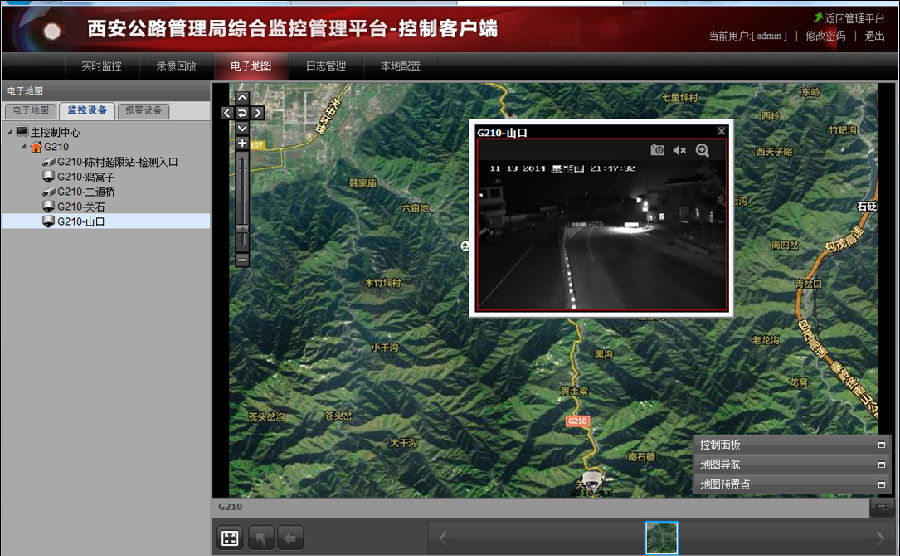Collapse the 主控制中心 tree node
This screenshot has width=900, height=556.
point(10,132)
